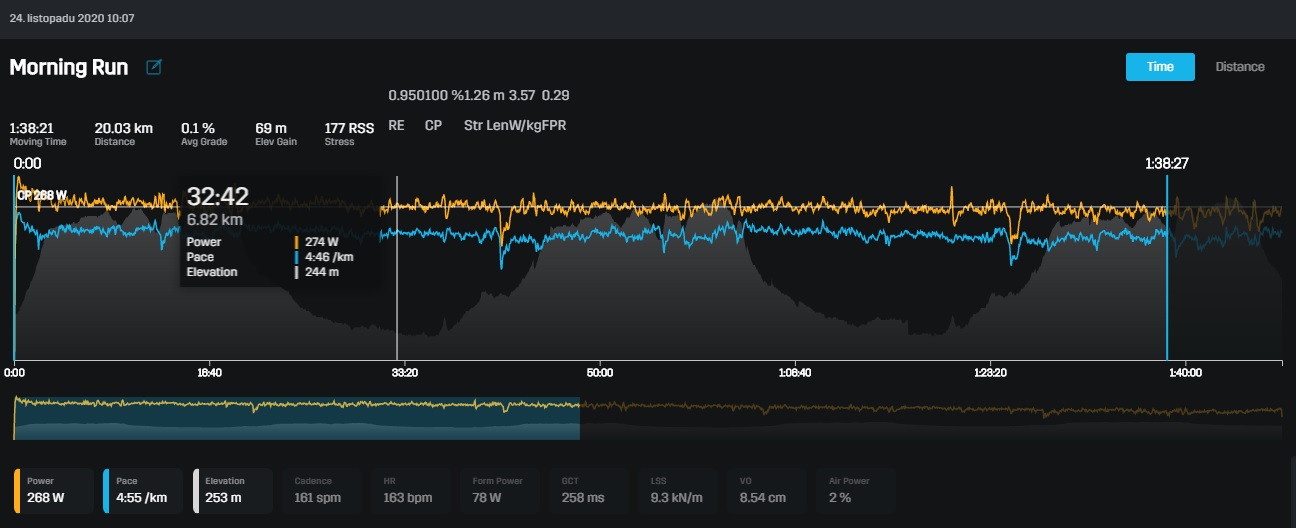Click the CP metric label
1296x528 pixels.
(x=433, y=126)
